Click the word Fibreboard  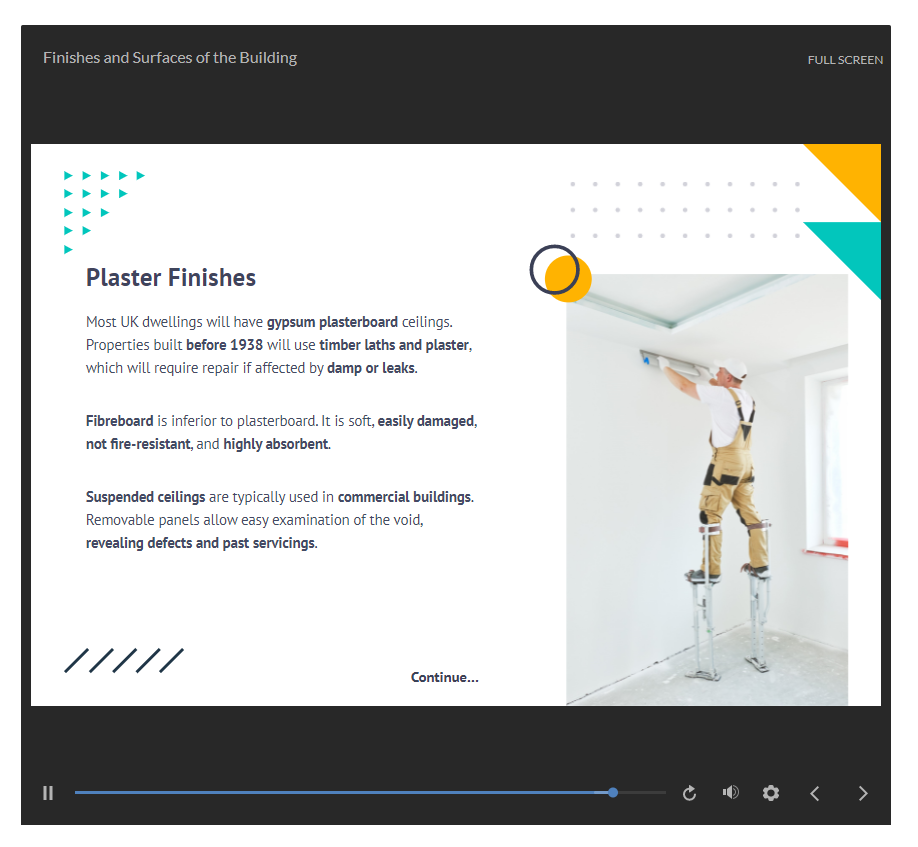click(119, 421)
